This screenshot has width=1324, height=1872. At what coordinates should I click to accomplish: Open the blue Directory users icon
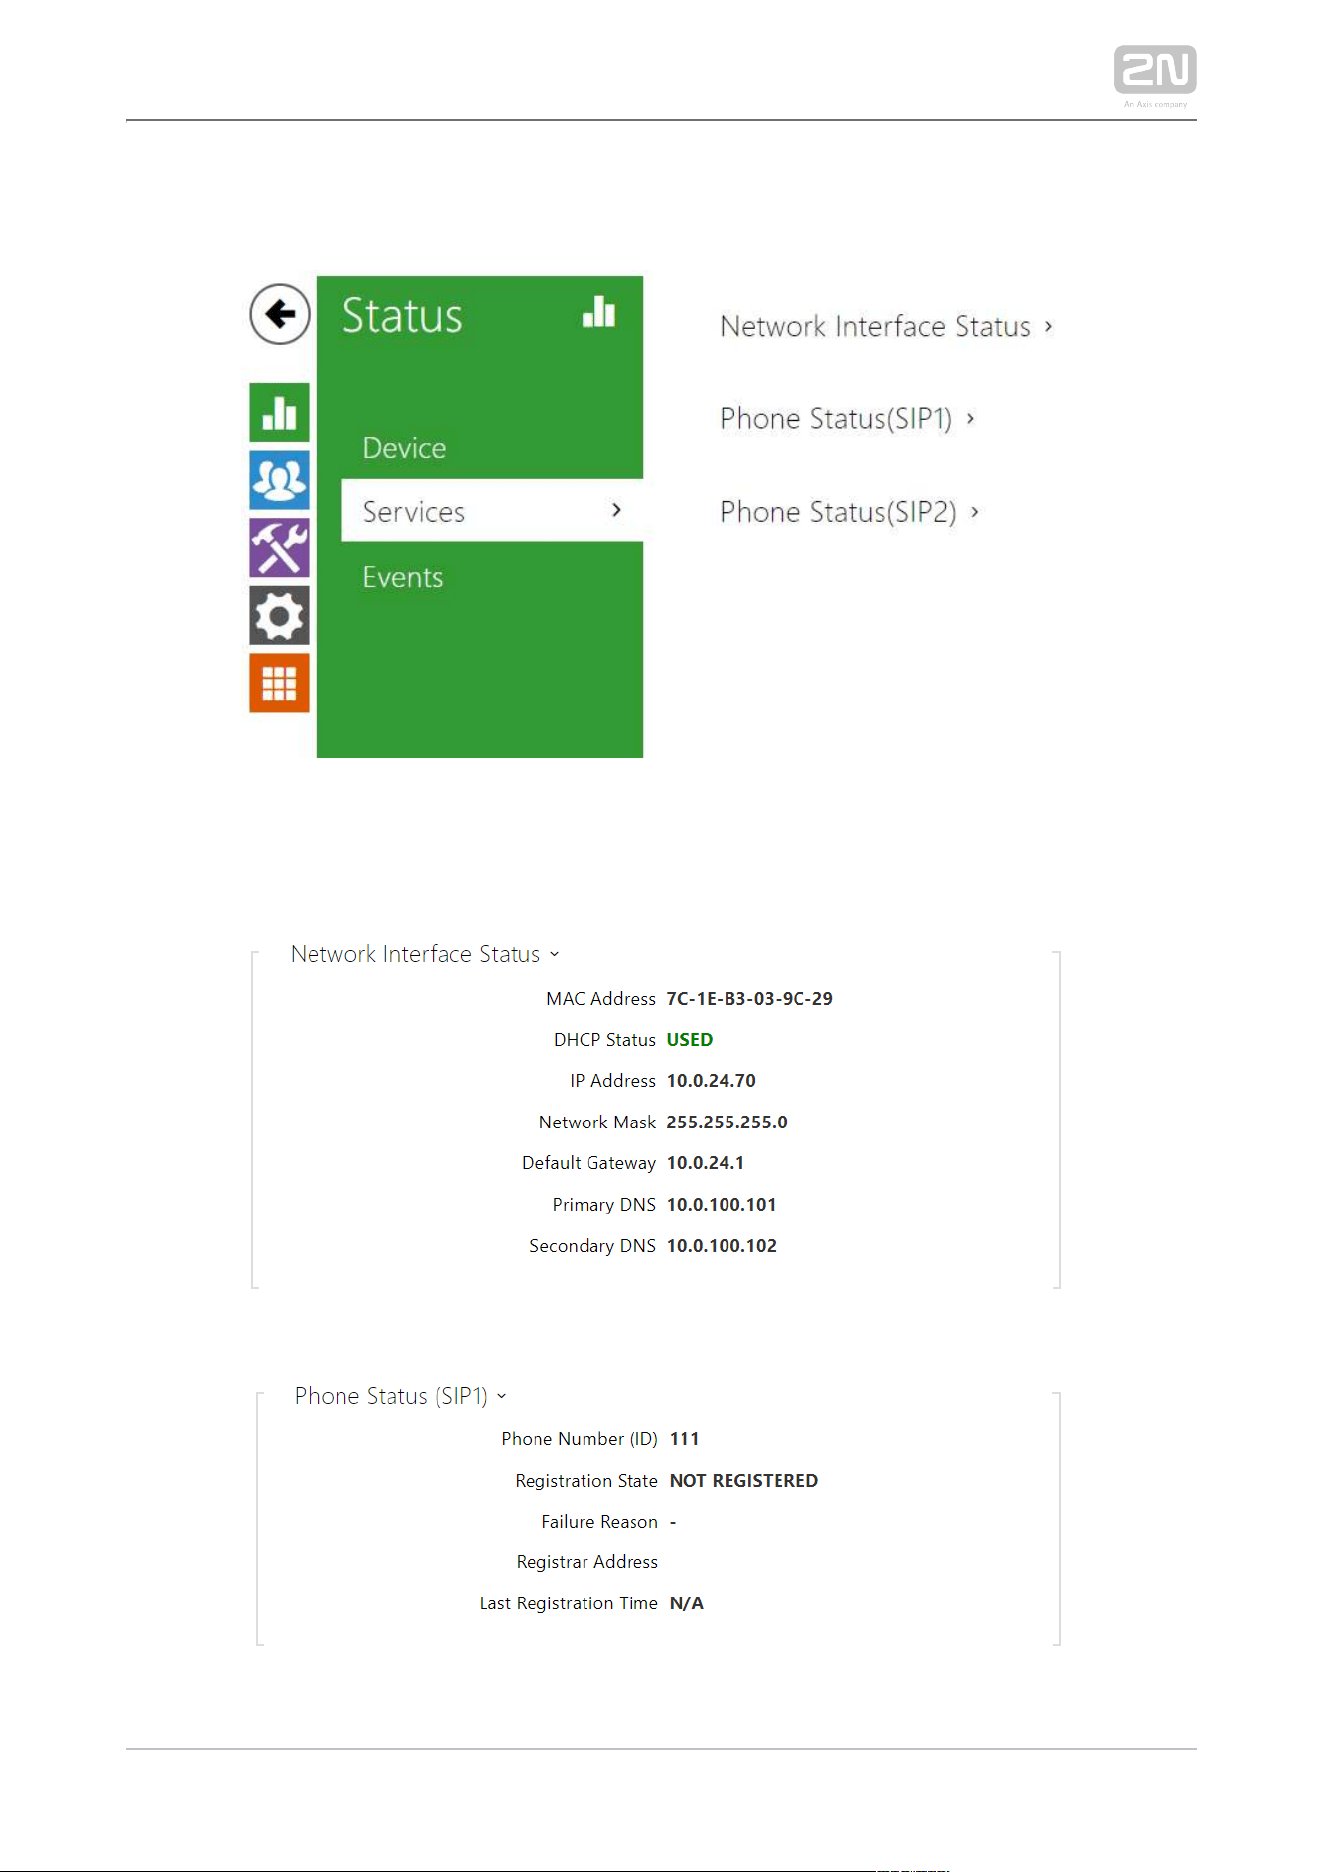point(279,480)
